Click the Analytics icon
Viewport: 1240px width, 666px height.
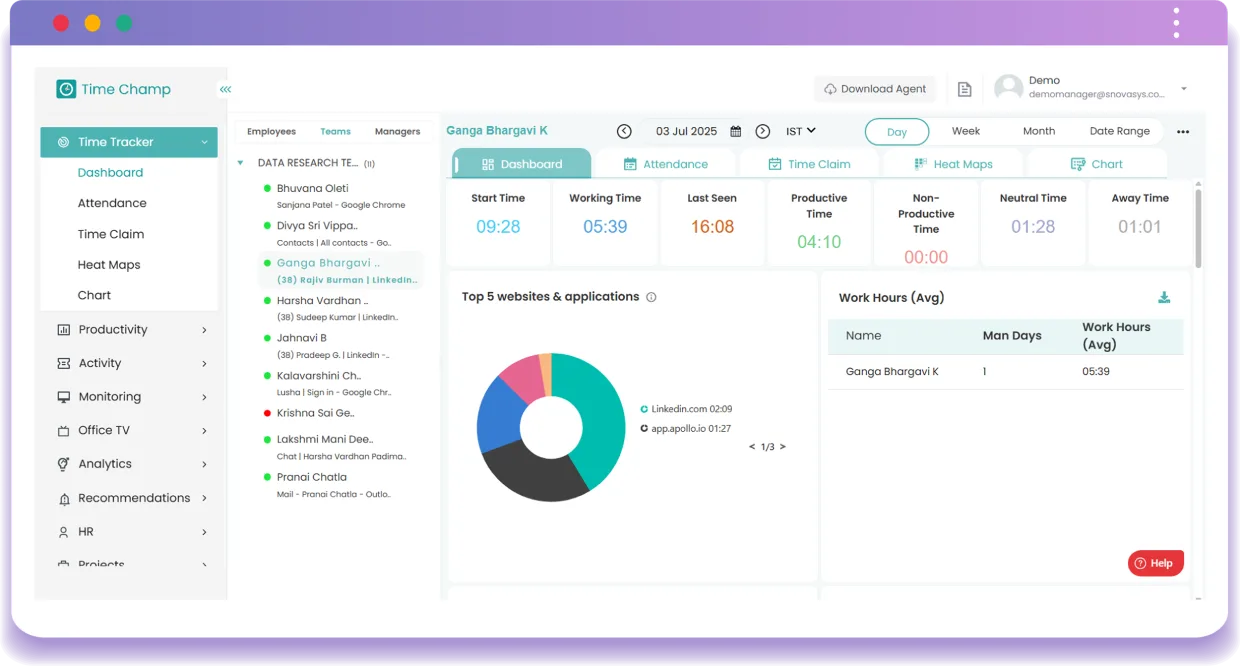[64, 464]
